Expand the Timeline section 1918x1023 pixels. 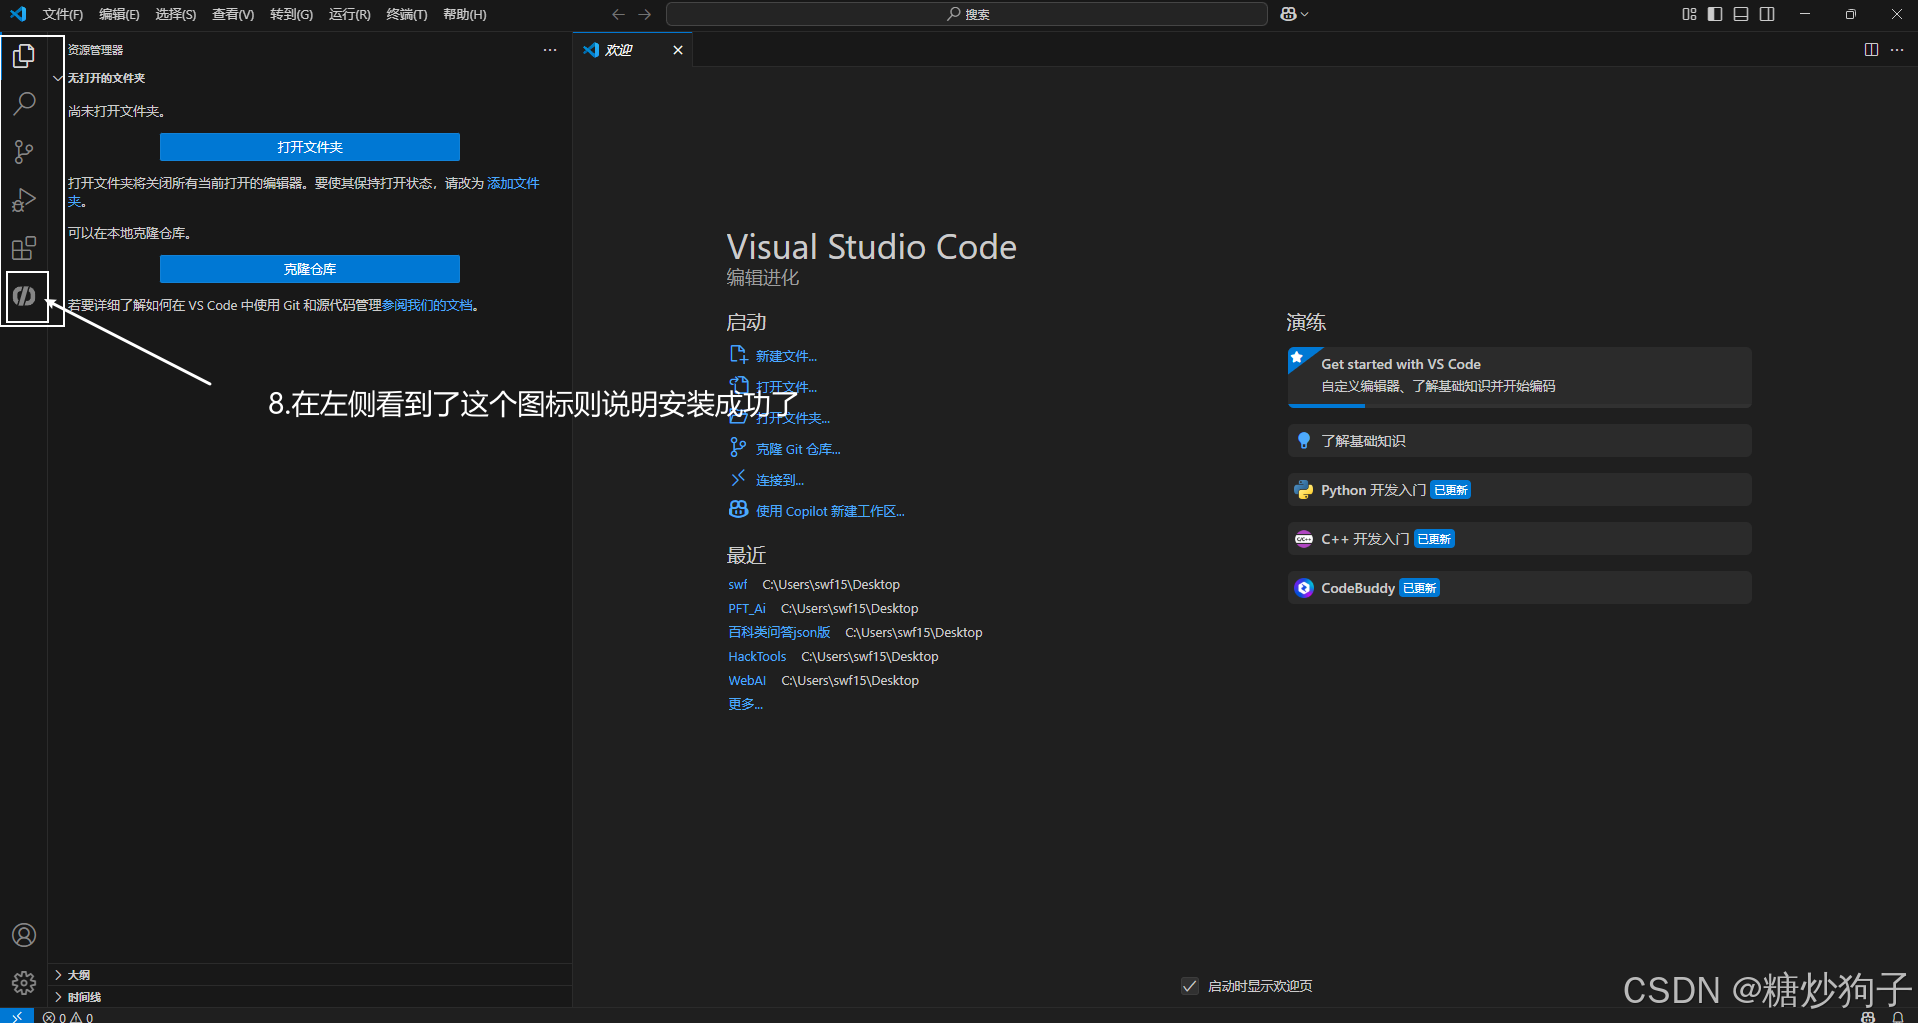[310, 997]
